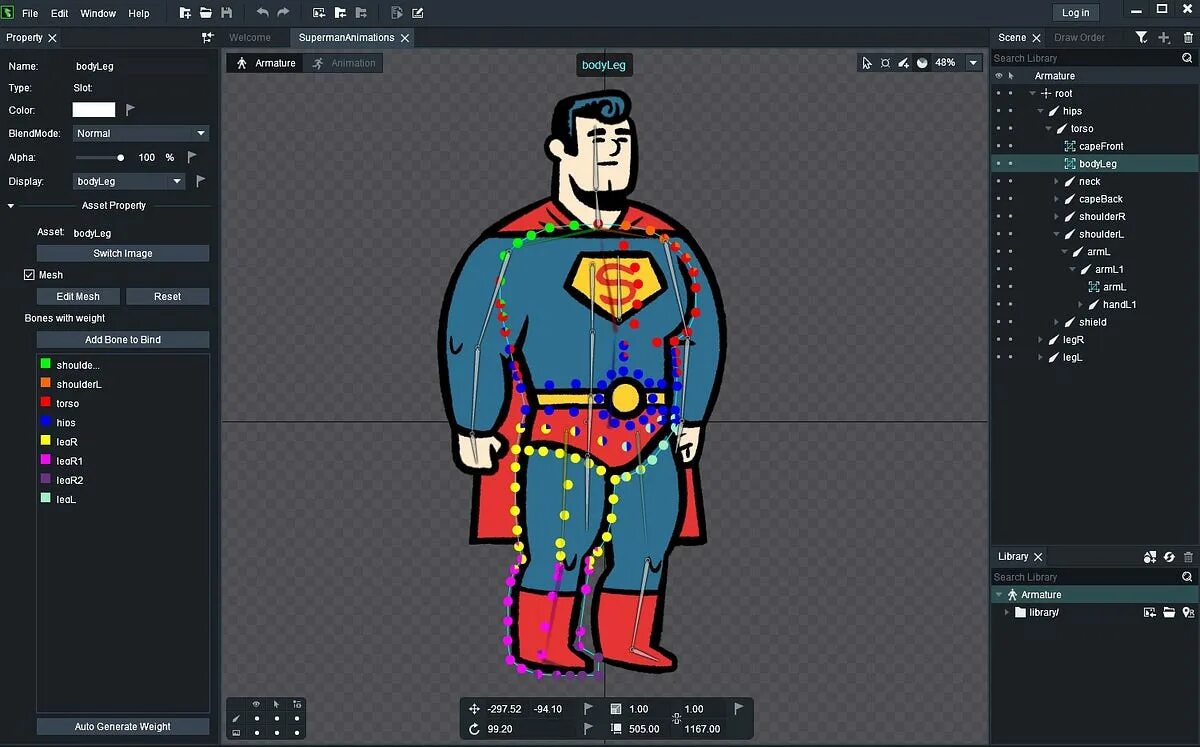Switch to Animation mode
The image size is (1200, 747).
click(343, 63)
